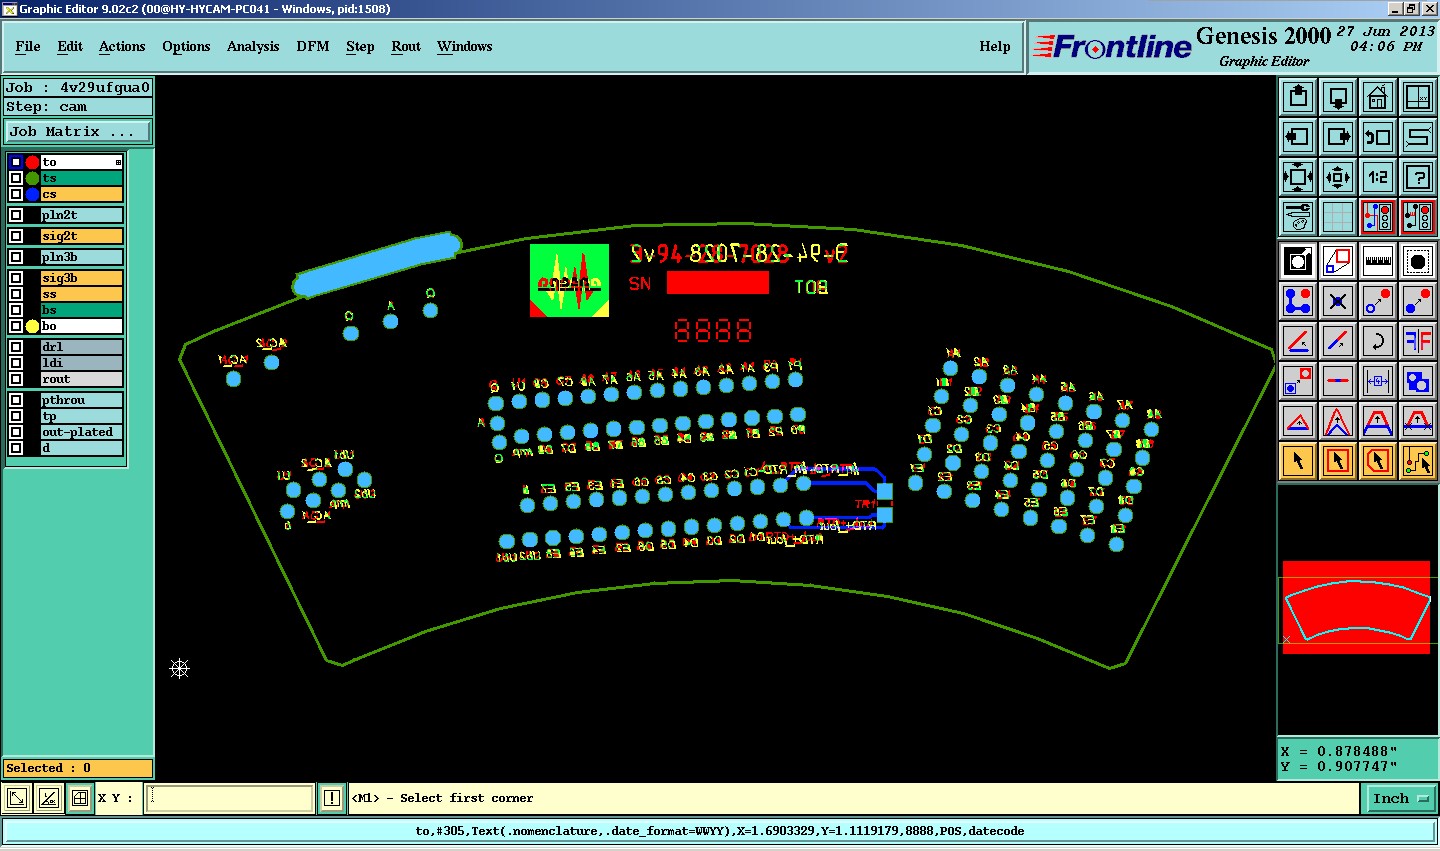
Task: Toggle the checkbox for layer drl
Action: (16, 347)
